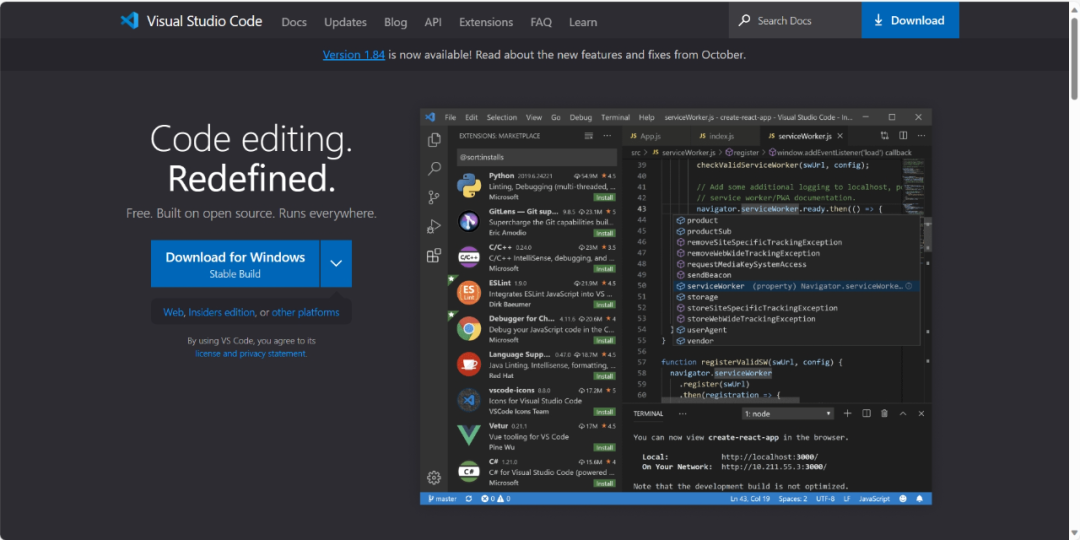Click the ESLint extension logo
Viewport: 1080px width, 540px height.
tap(469, 293)
